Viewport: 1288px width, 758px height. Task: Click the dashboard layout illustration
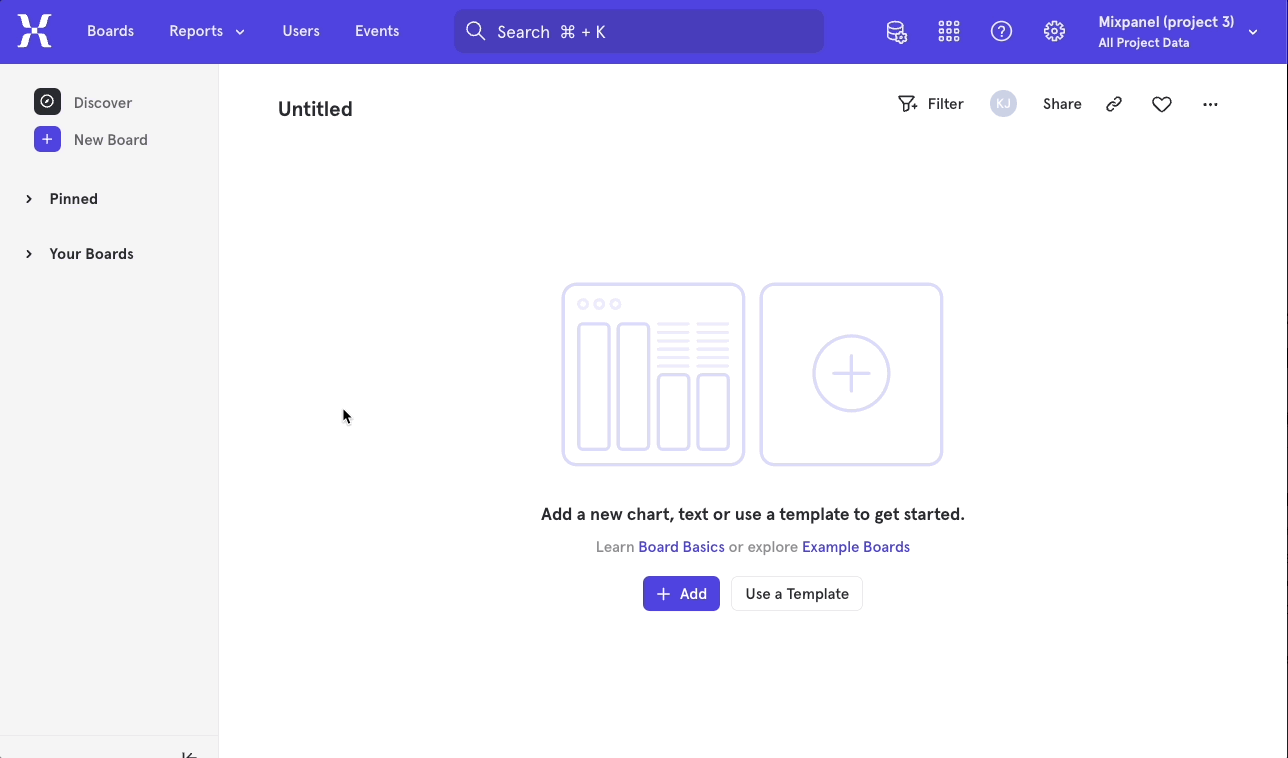pos(653,374)
